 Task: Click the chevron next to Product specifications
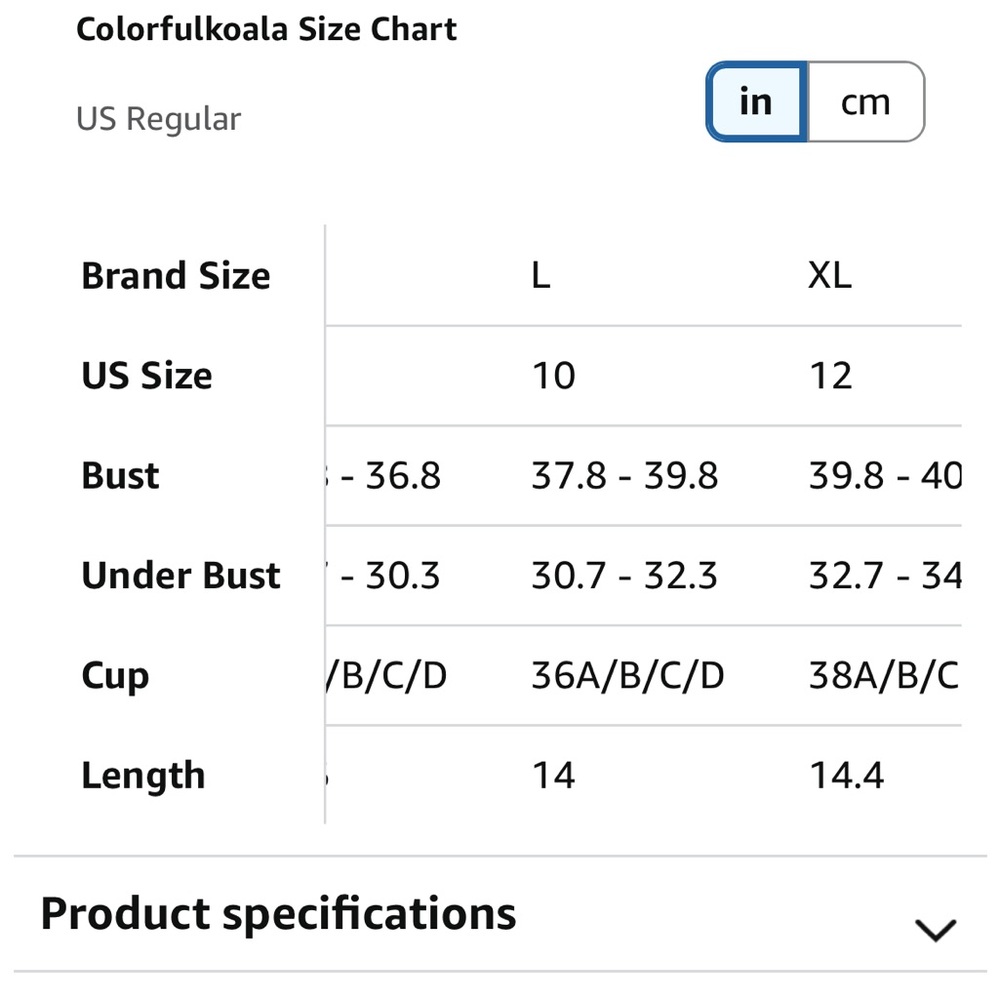click(x=933, y=928)
